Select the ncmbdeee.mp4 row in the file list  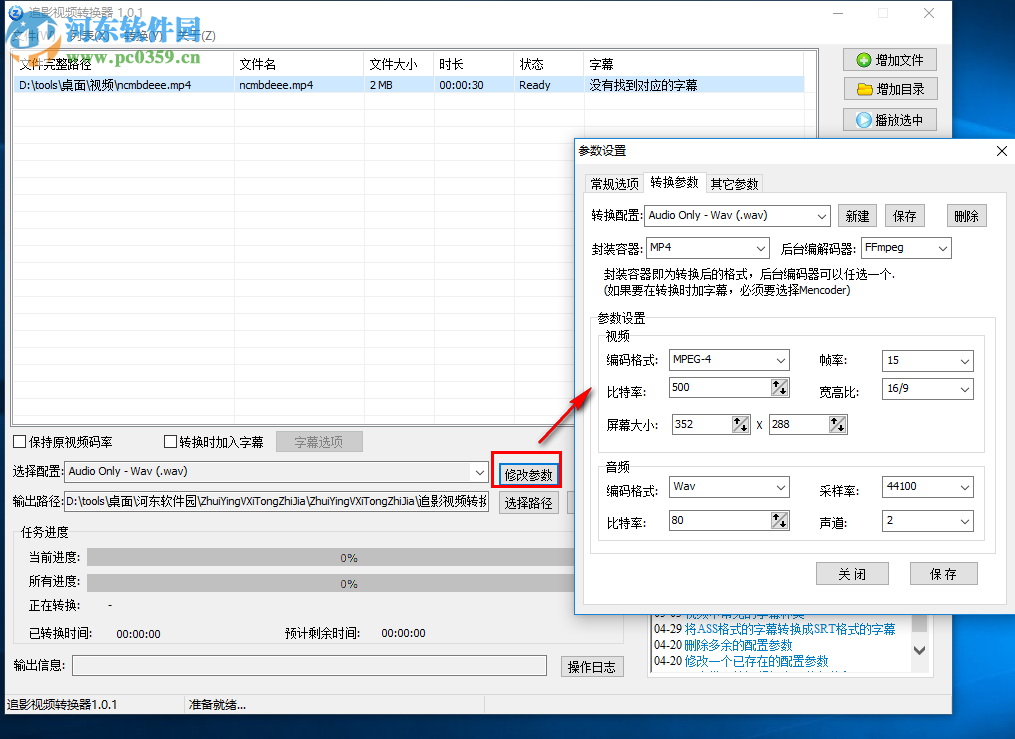(x=300, y=85)
